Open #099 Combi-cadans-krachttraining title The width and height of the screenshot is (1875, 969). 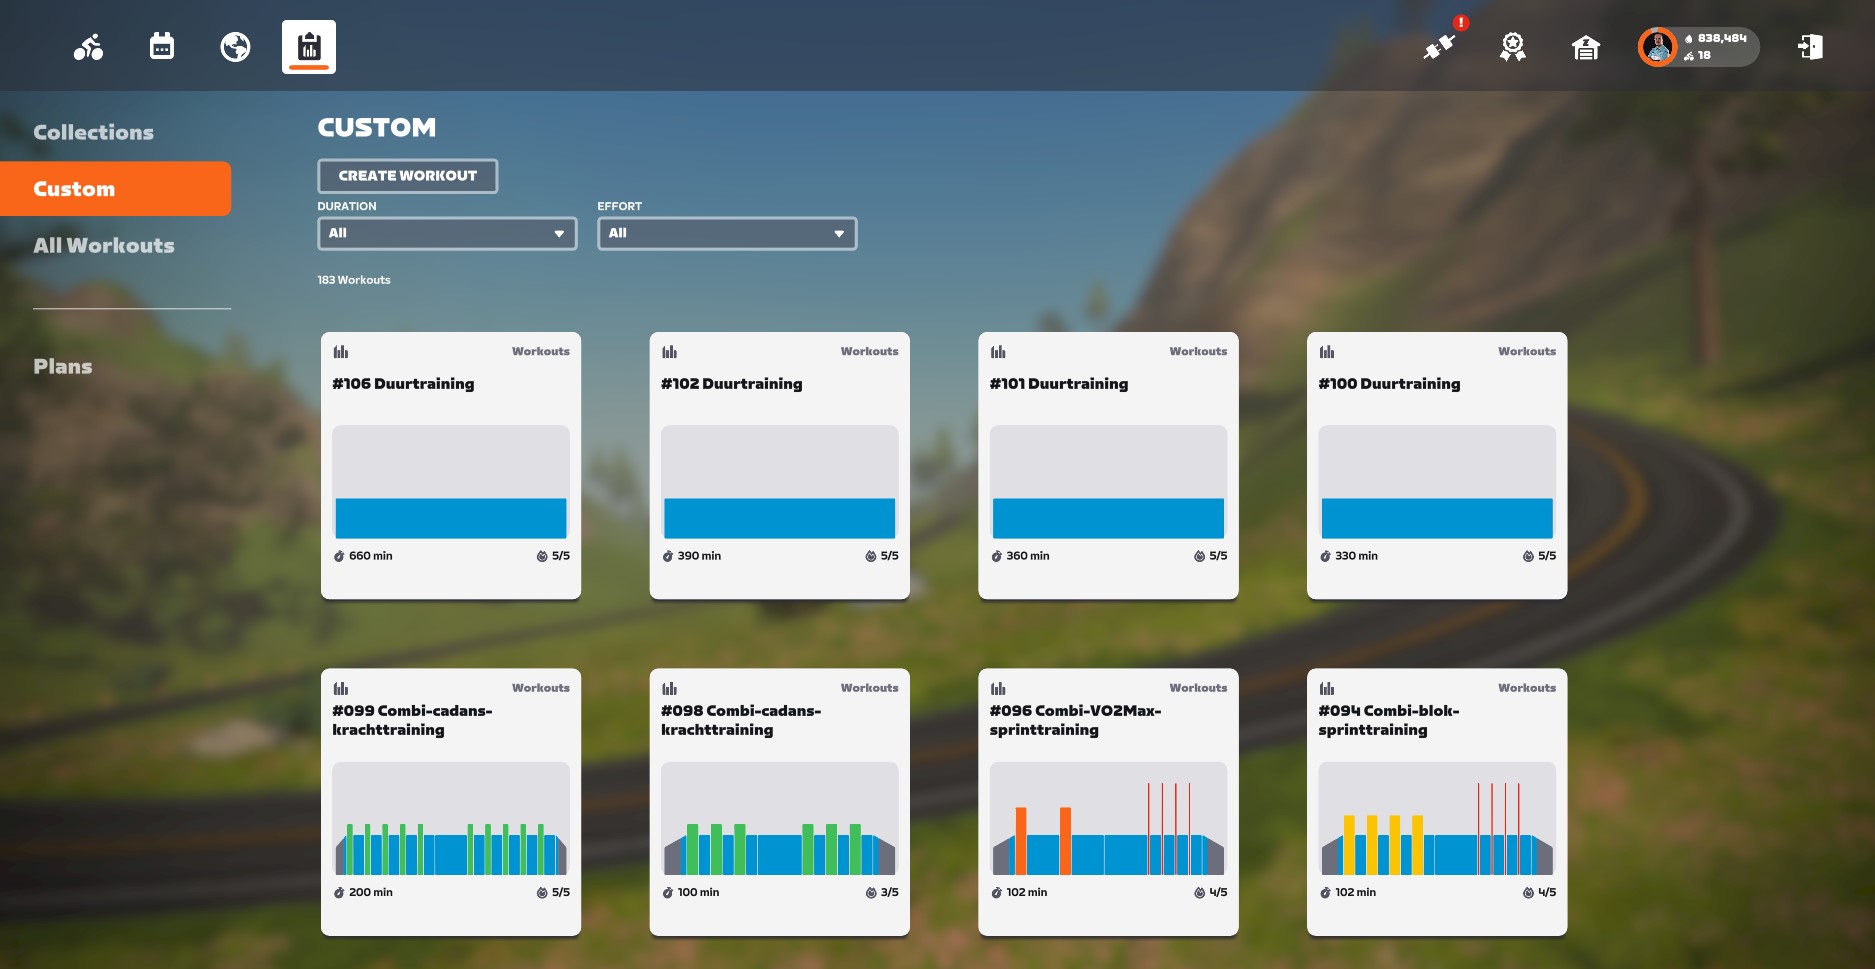pyautogui.click(x=412, y=720)
